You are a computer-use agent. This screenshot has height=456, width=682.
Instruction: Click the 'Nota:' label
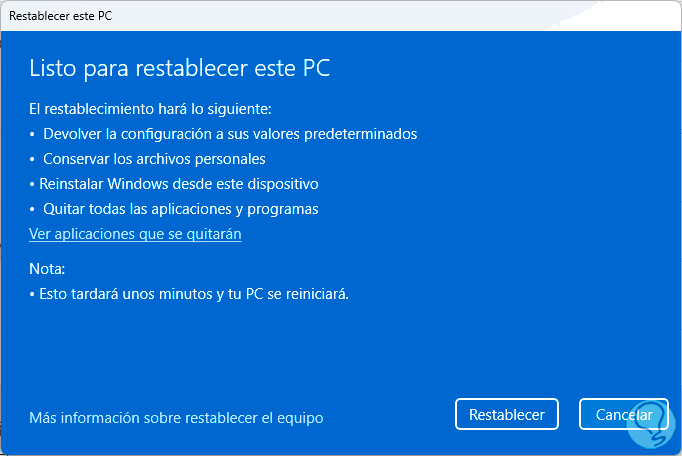point(47,269)
